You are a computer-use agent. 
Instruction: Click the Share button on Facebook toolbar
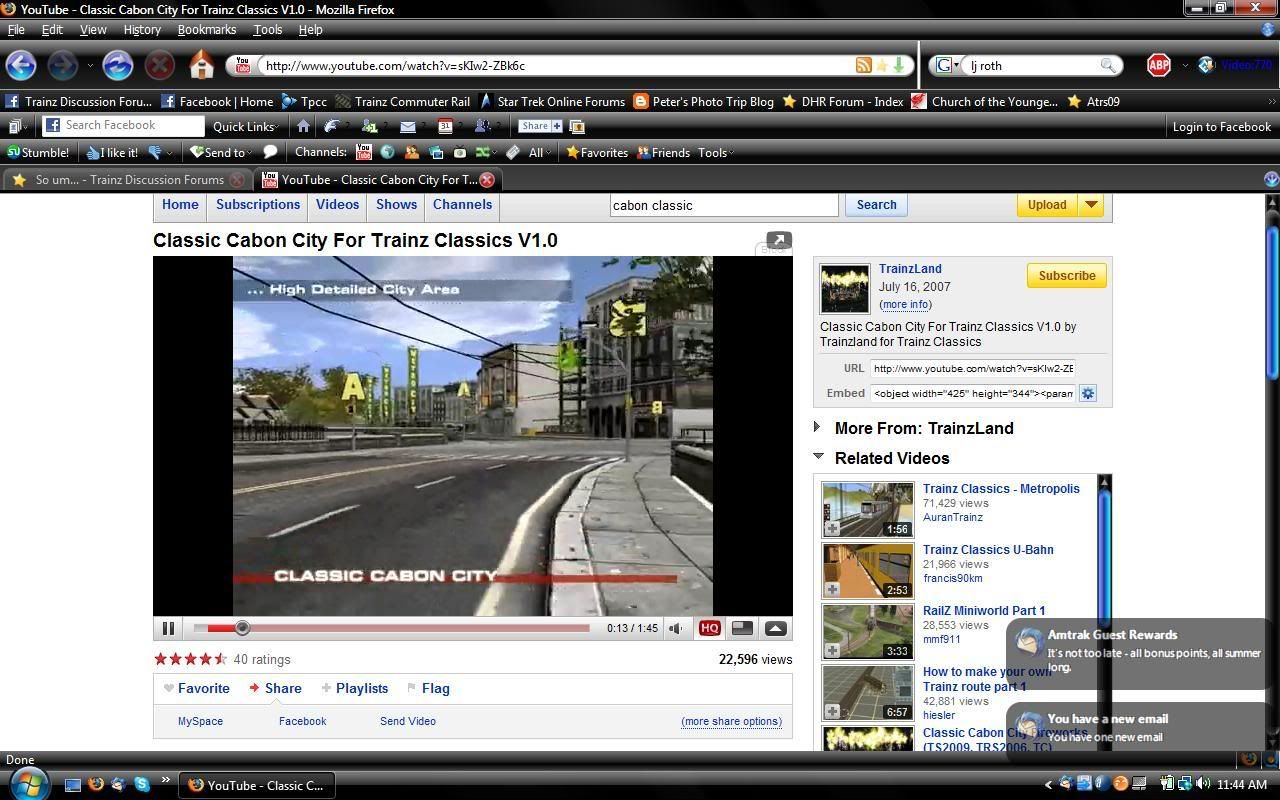(540, 126)
